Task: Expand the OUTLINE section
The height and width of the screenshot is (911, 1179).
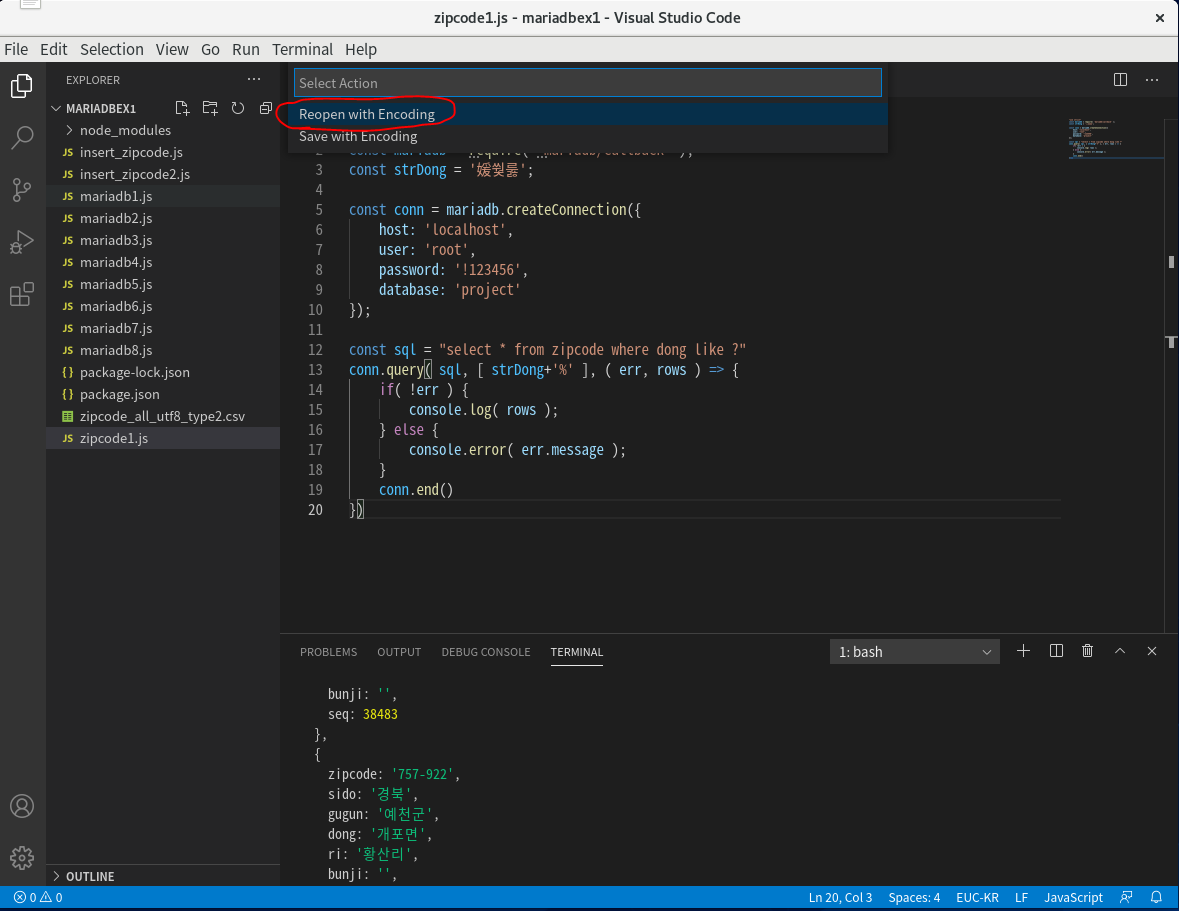Action: coord(163,876)
